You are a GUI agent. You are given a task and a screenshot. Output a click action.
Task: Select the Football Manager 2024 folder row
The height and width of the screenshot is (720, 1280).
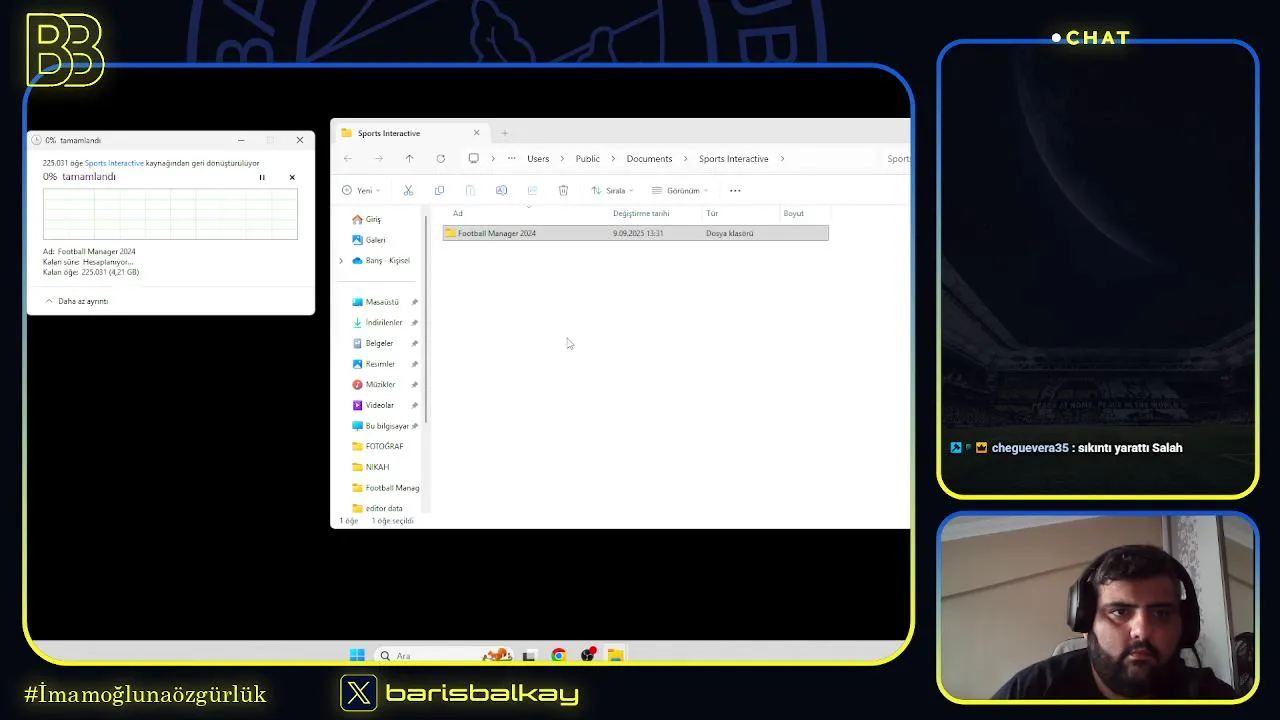pyautogui.click(x=636, y=233)
